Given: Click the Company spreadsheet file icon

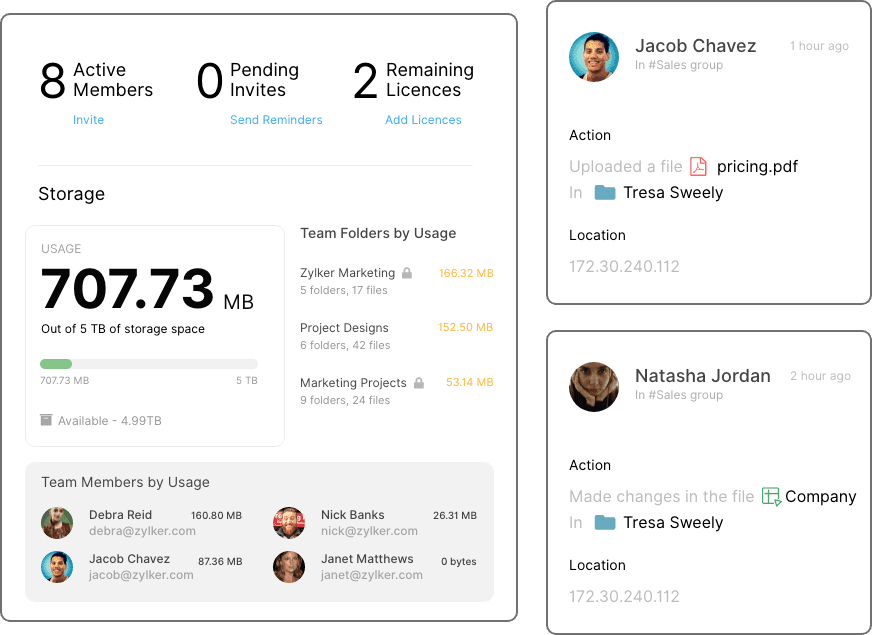Looking at the screenshot, I should [x=771, y=497].
